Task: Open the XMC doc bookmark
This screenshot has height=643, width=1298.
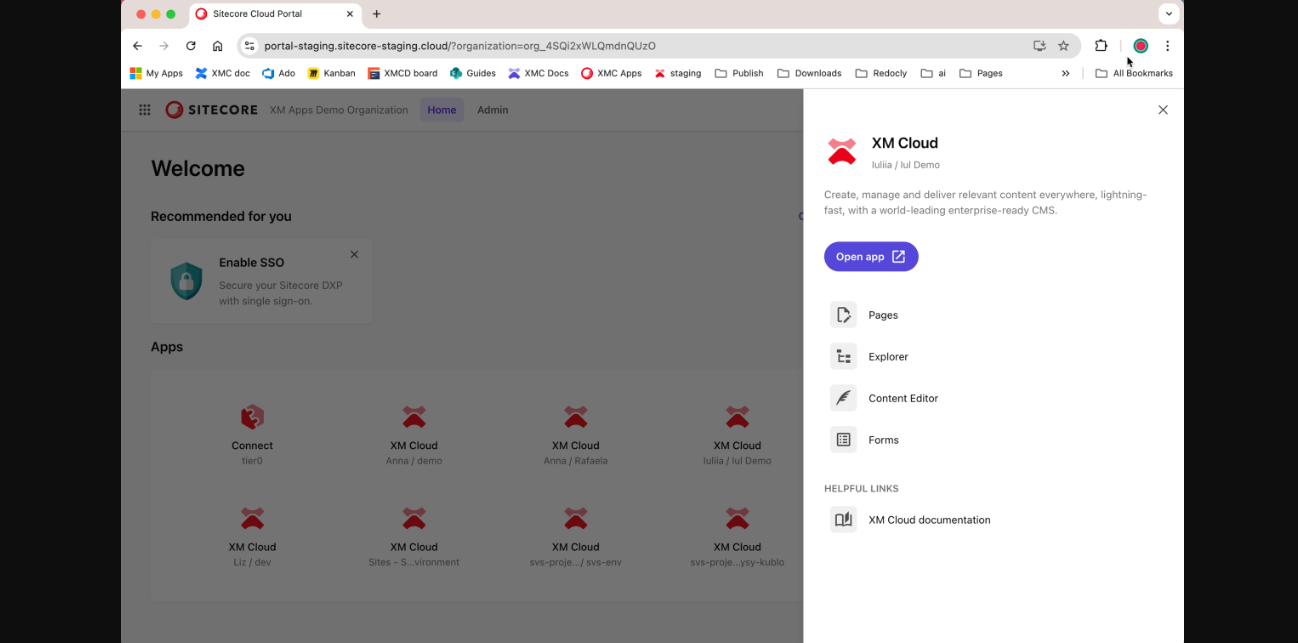Action: pyautogui.click(x=222, y=73)
